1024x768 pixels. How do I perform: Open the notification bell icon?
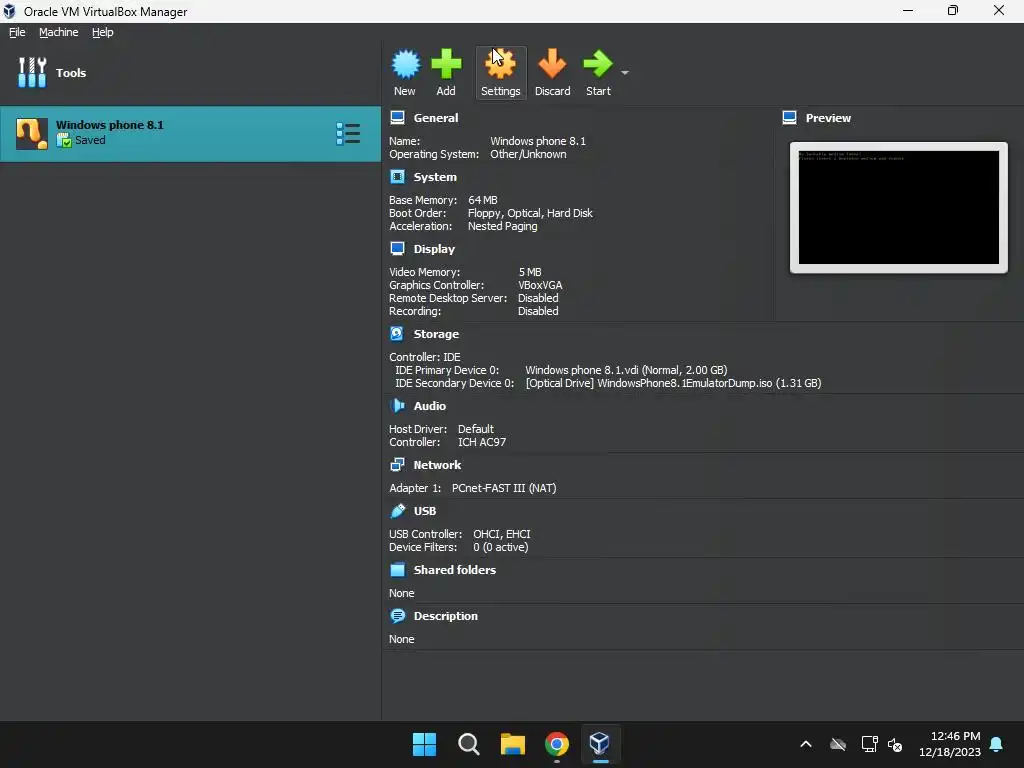[x=996, y=744]
